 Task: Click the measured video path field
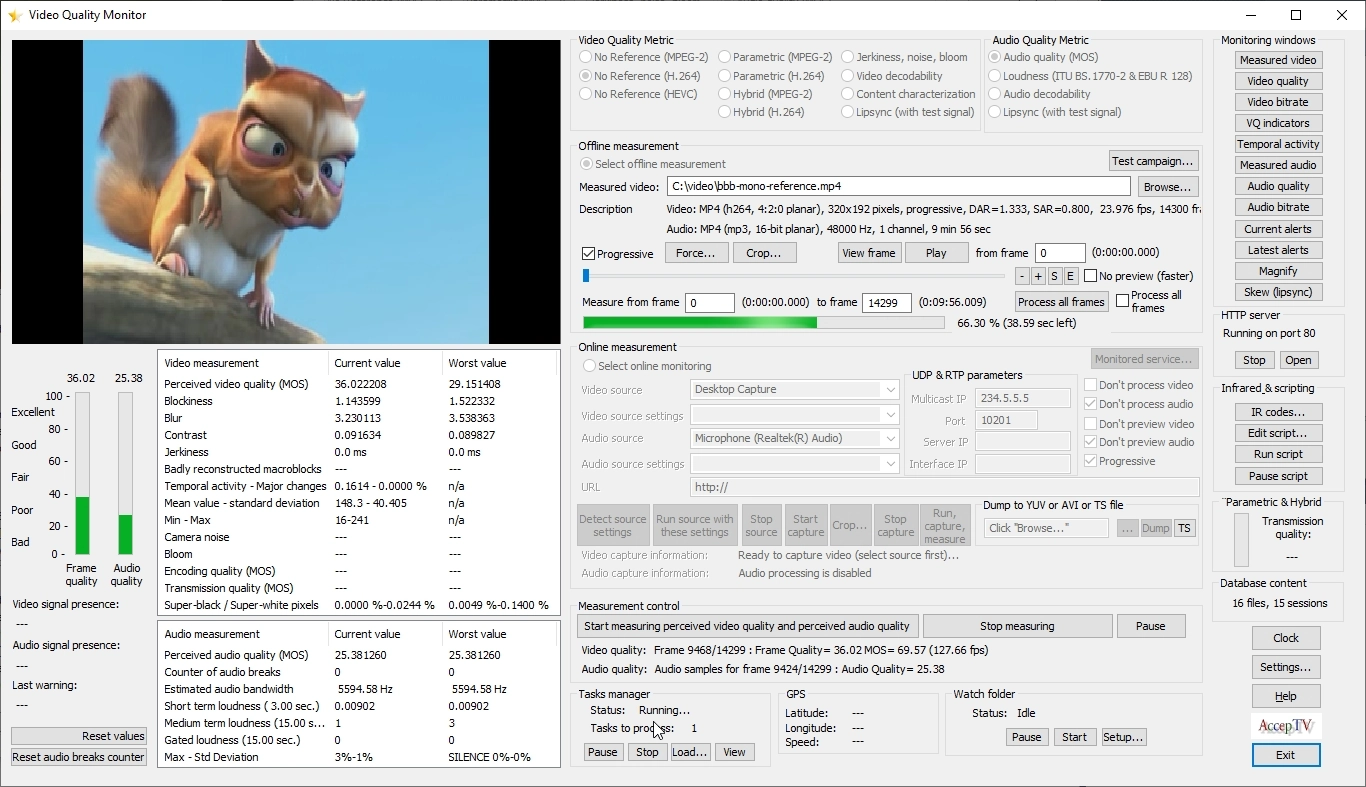pos(898,186)
